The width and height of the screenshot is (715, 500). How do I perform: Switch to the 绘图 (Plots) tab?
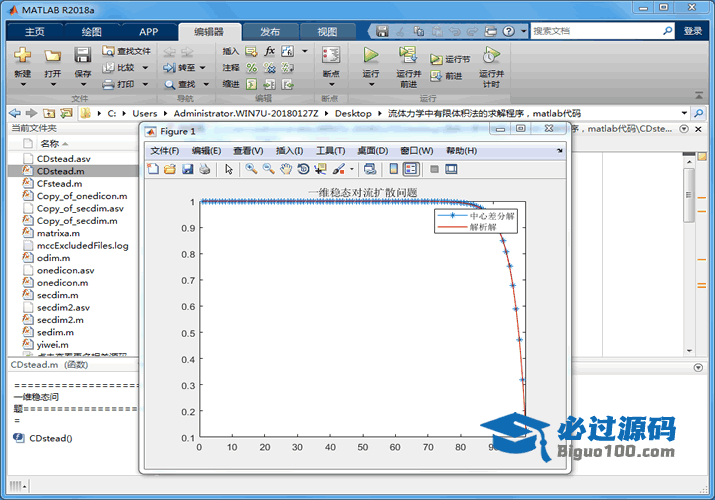(92, 31)
